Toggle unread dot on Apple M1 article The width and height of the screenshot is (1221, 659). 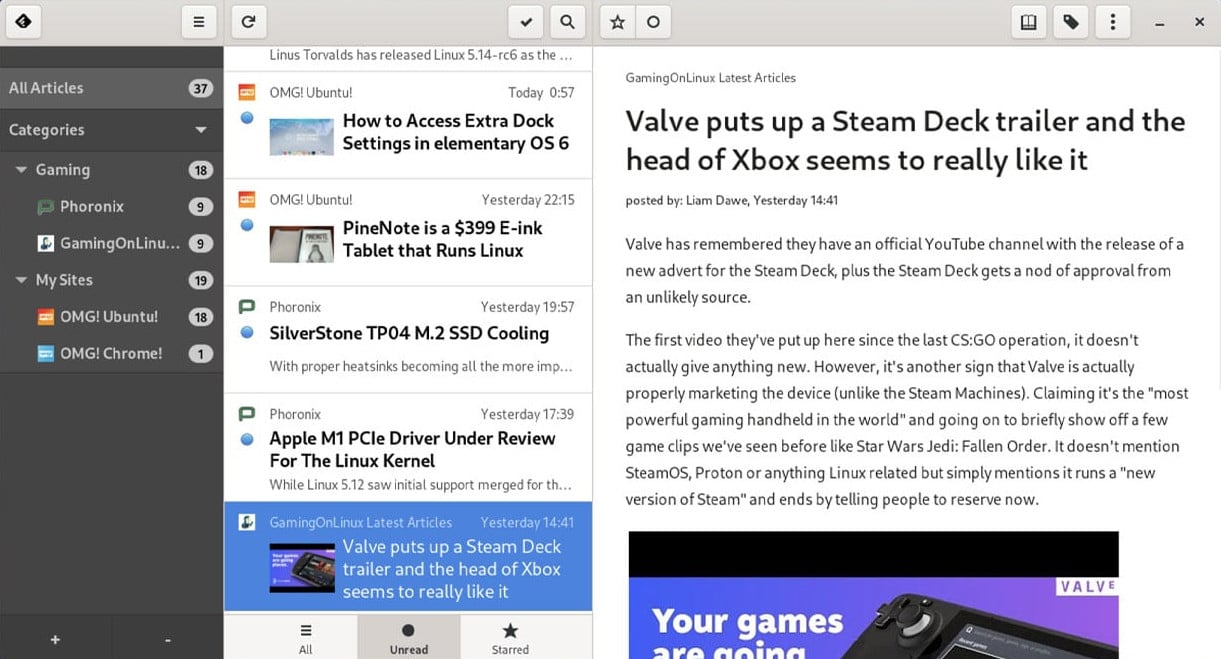tap(247, 439)
